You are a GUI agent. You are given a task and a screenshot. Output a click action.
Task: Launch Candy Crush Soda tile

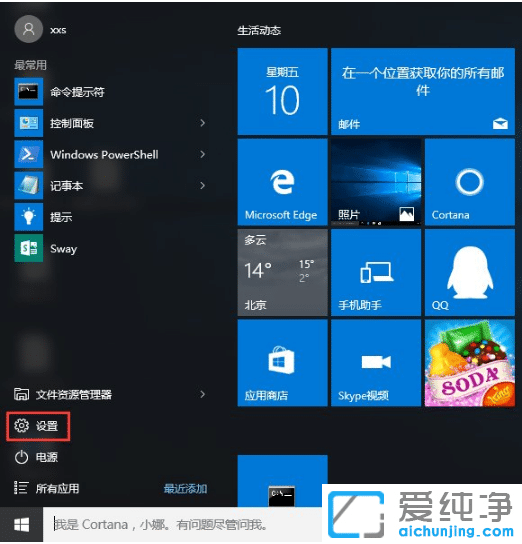click(470, 363)
